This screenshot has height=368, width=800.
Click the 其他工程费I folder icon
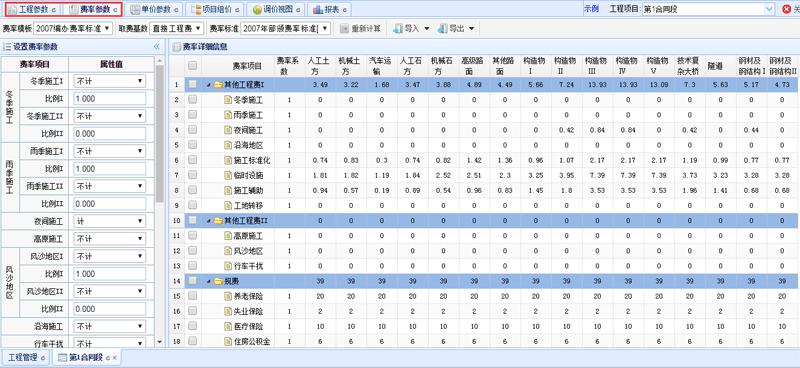(x=218, y=84)
